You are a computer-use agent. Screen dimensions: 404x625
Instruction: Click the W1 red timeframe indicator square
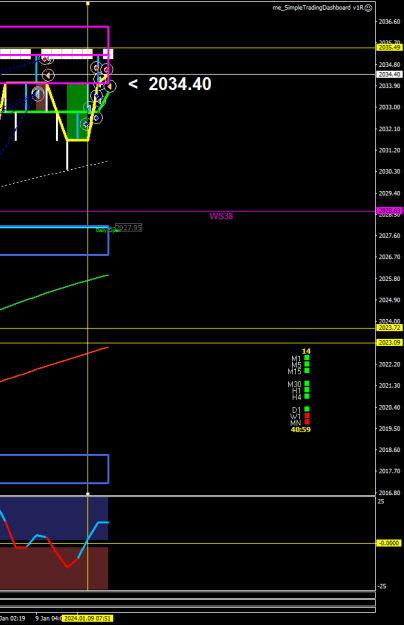click(x=307, y=416)
